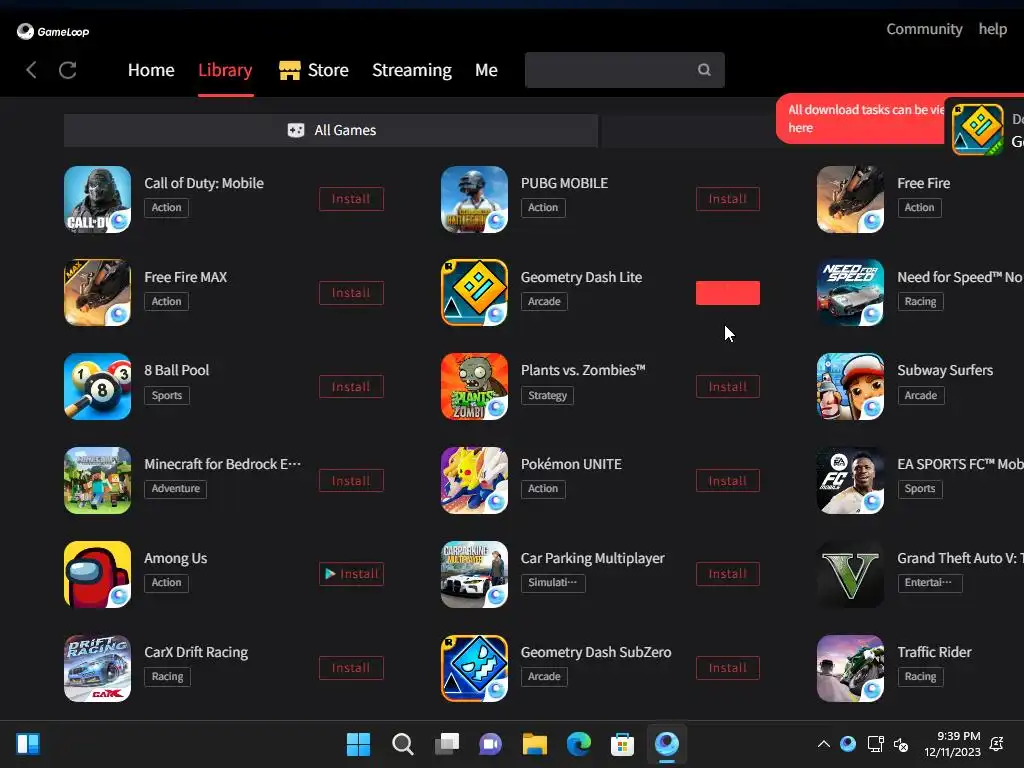
Task: Install Plants vs. Zombies
Action: click(x=728, y=387)
